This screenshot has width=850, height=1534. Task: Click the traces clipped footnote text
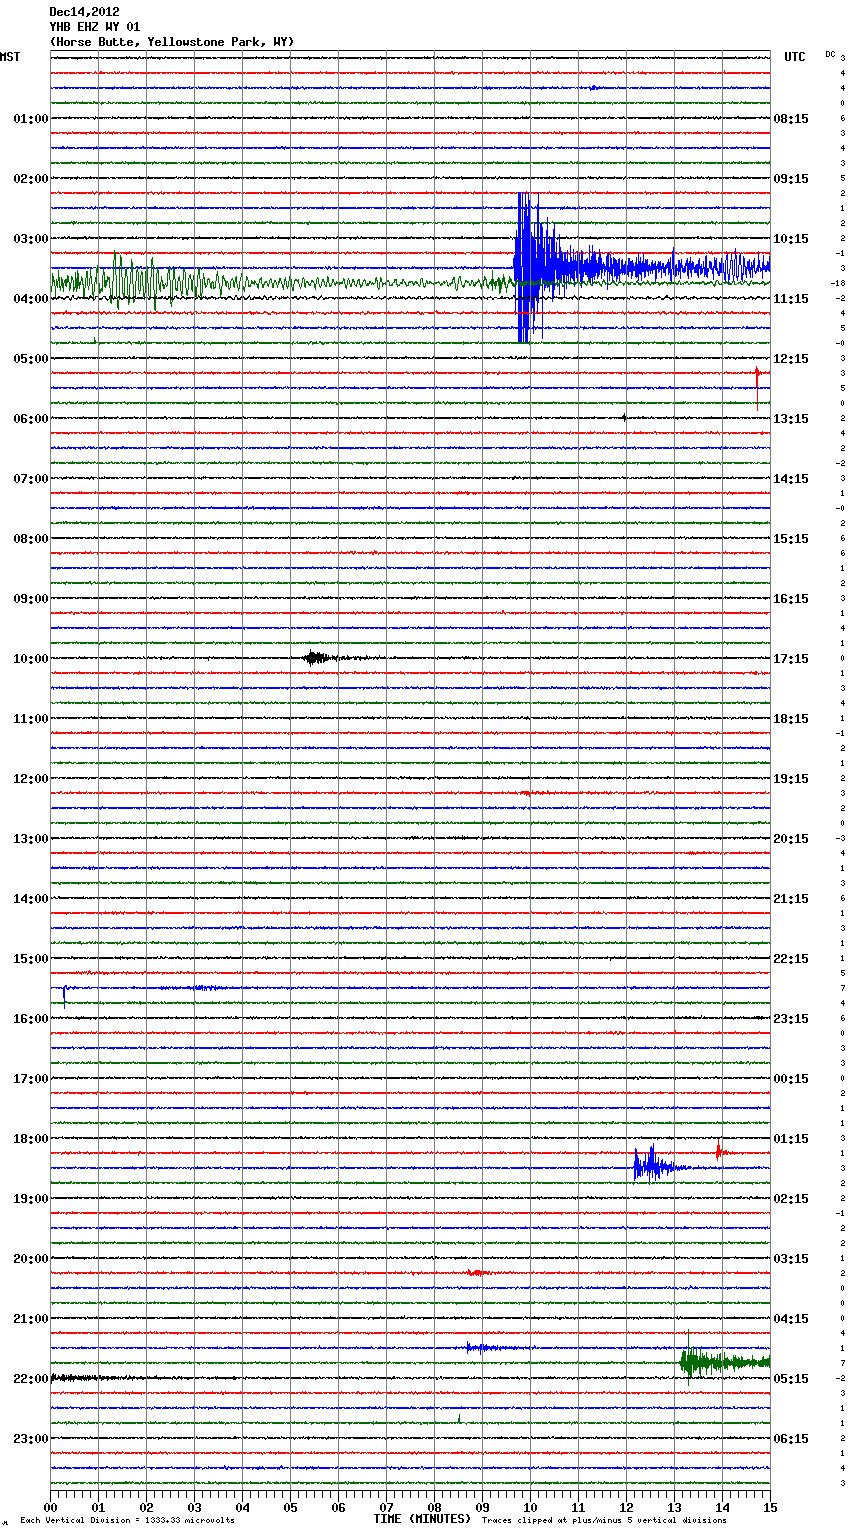[604, 1521]
